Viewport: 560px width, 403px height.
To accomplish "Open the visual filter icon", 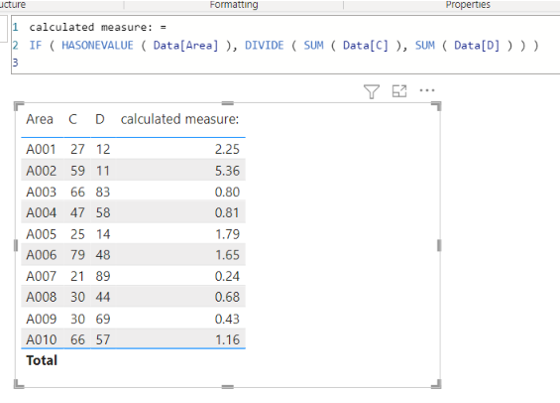I will 371,91.
